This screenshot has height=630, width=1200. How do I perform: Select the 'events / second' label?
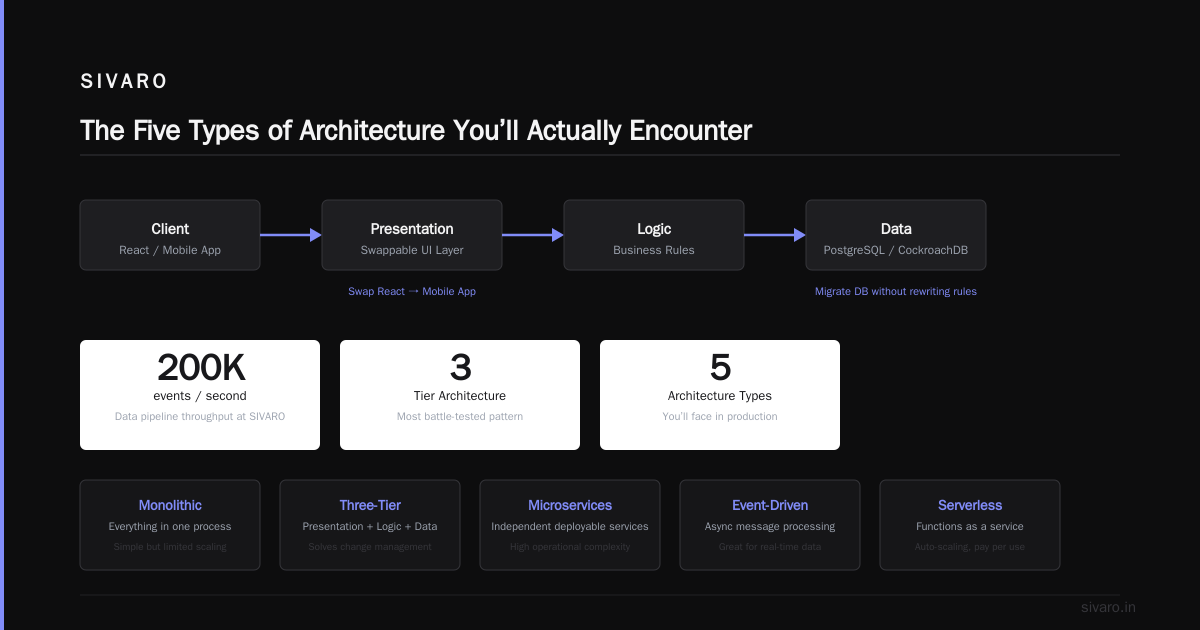200,396
